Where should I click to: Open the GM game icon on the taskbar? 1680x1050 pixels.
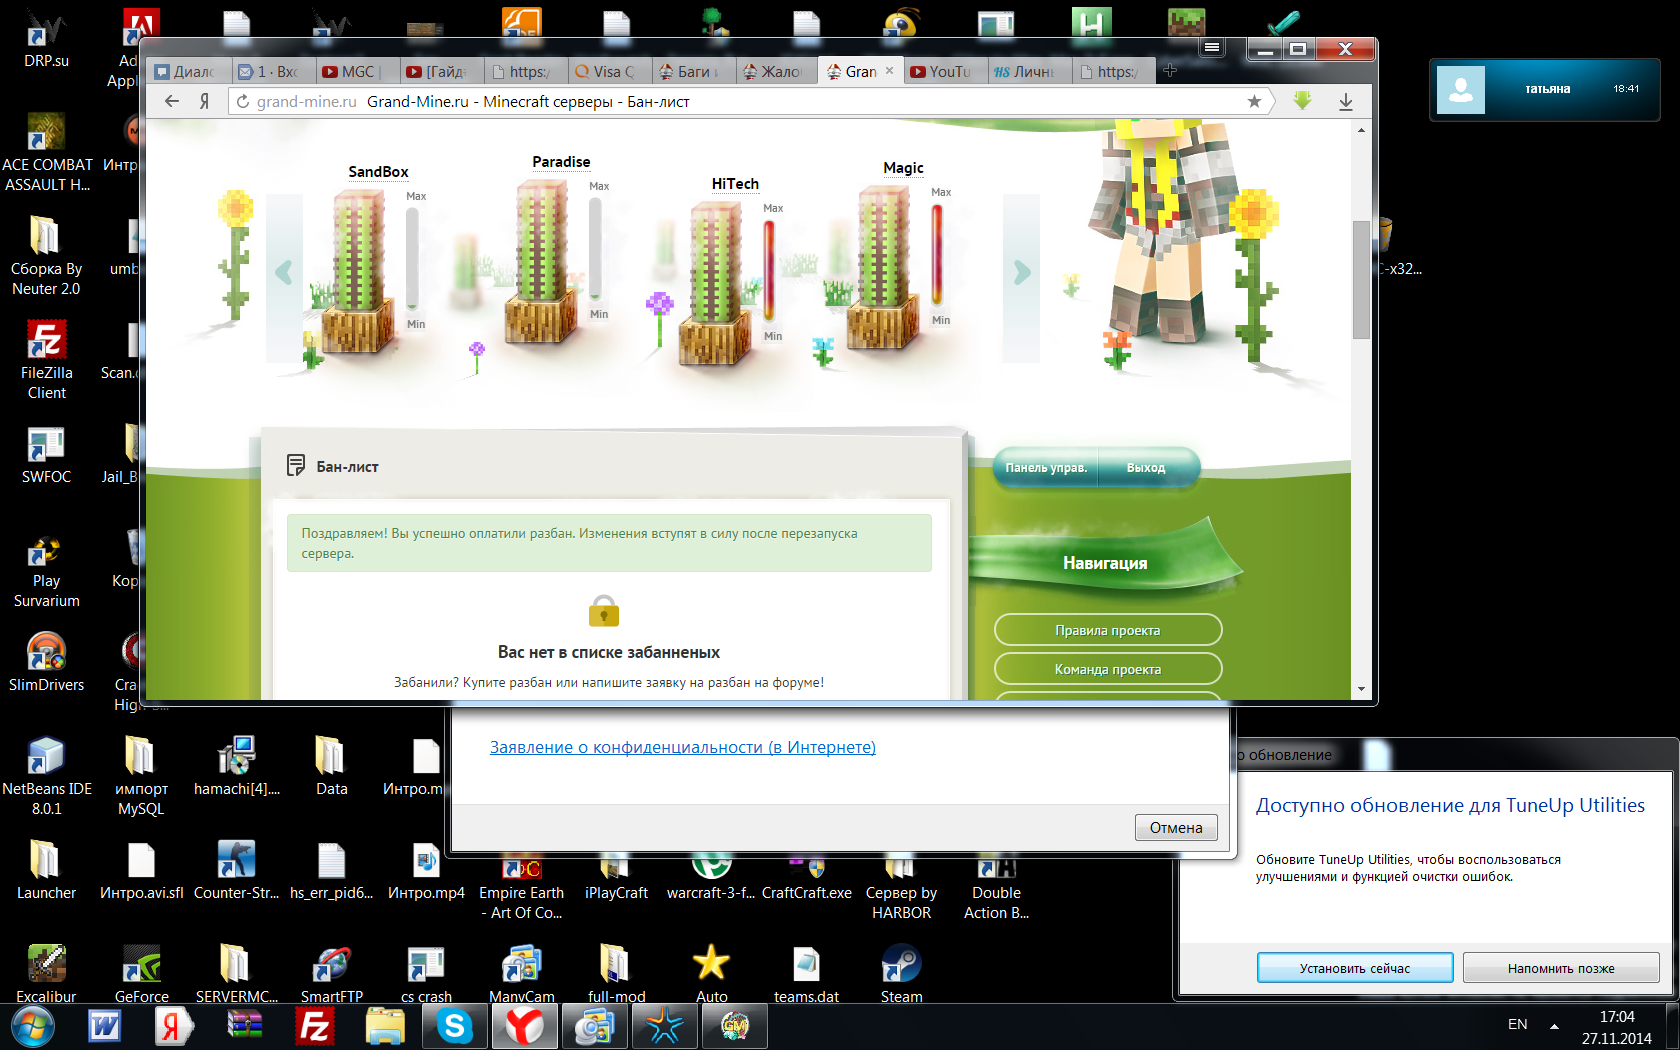[734, 1026]
